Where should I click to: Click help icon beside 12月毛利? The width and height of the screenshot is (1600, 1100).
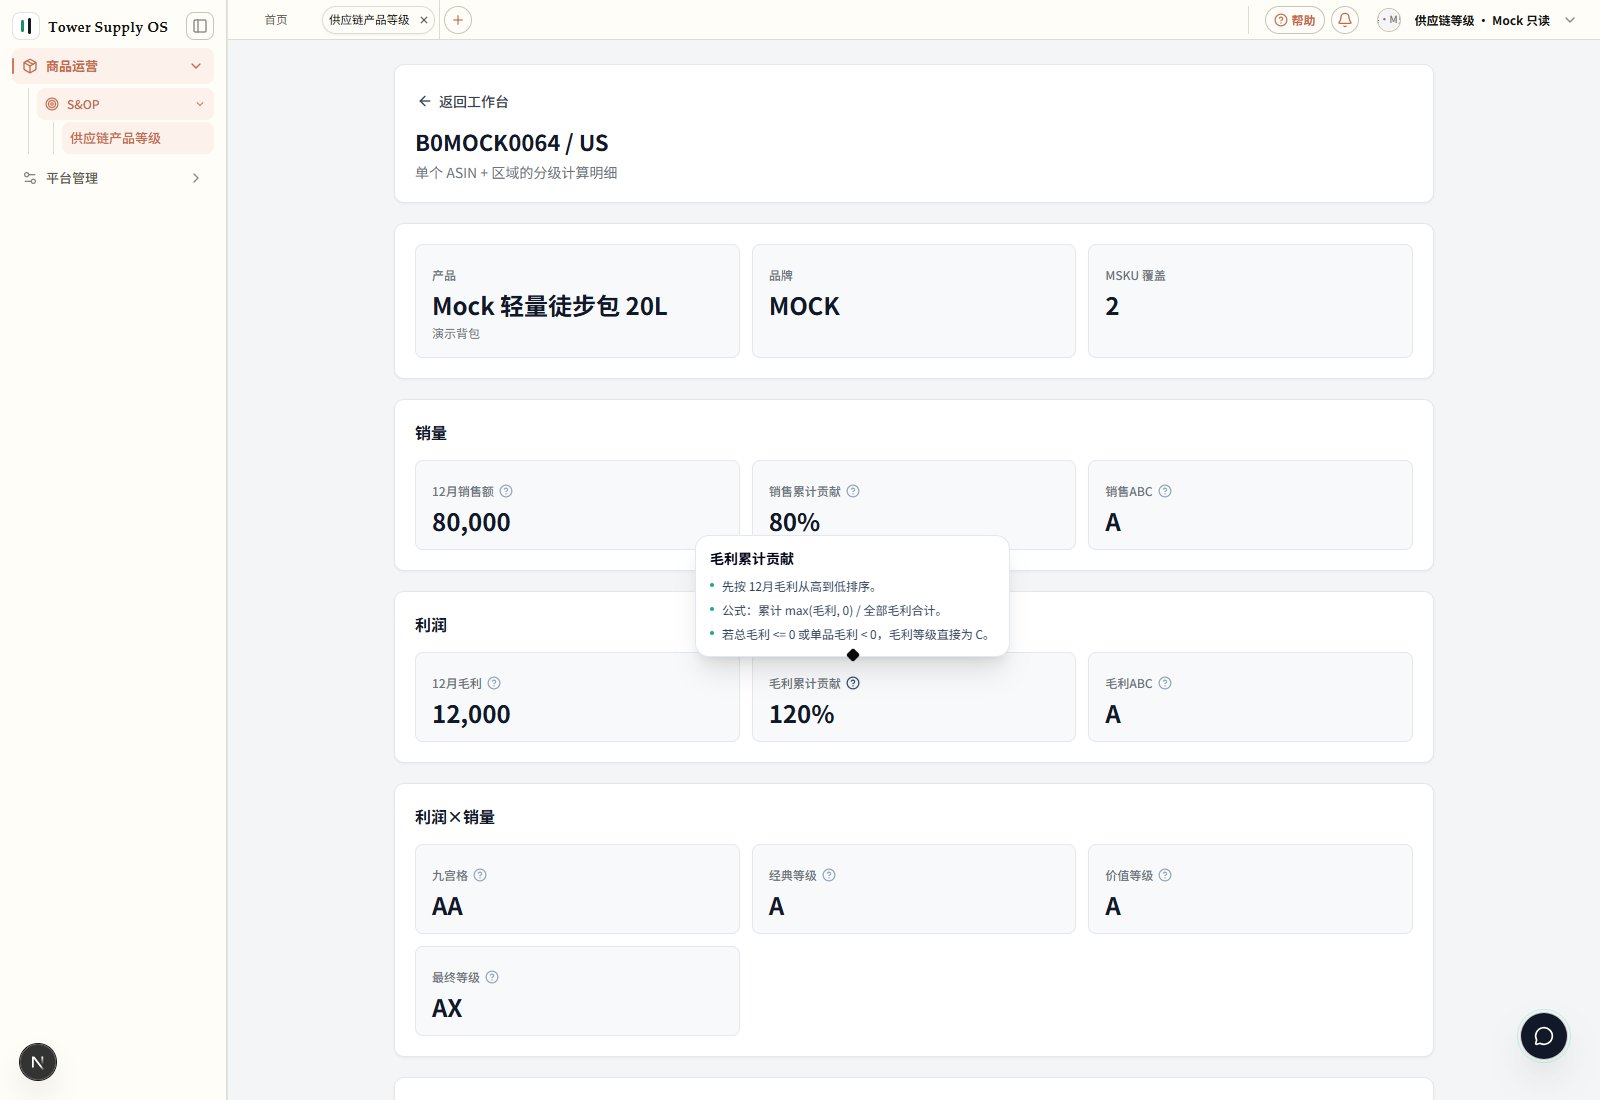click(x=494, y=683)
